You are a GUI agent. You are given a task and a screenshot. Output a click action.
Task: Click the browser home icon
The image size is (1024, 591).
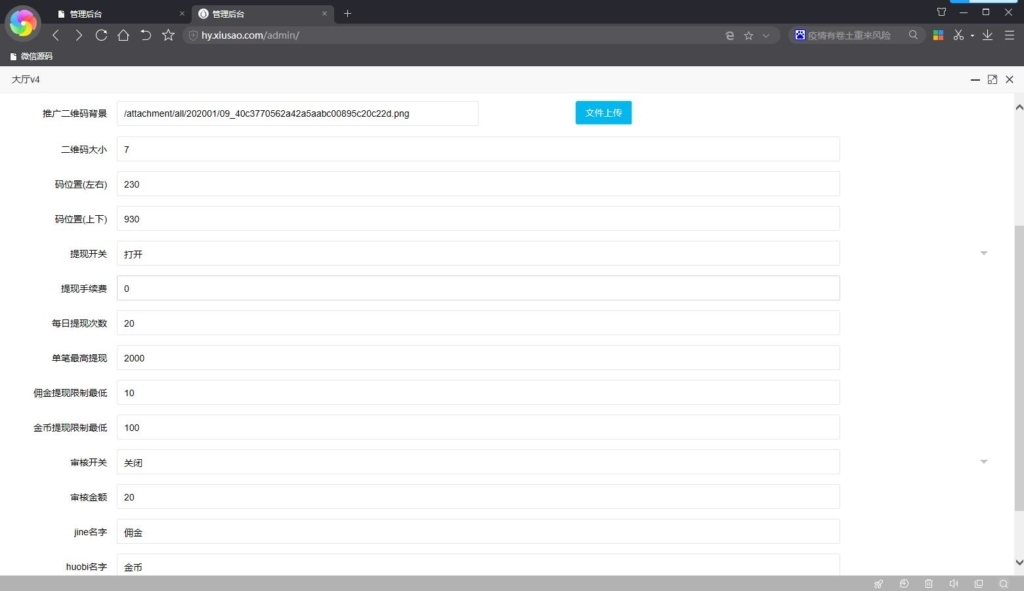pos(123,35)
